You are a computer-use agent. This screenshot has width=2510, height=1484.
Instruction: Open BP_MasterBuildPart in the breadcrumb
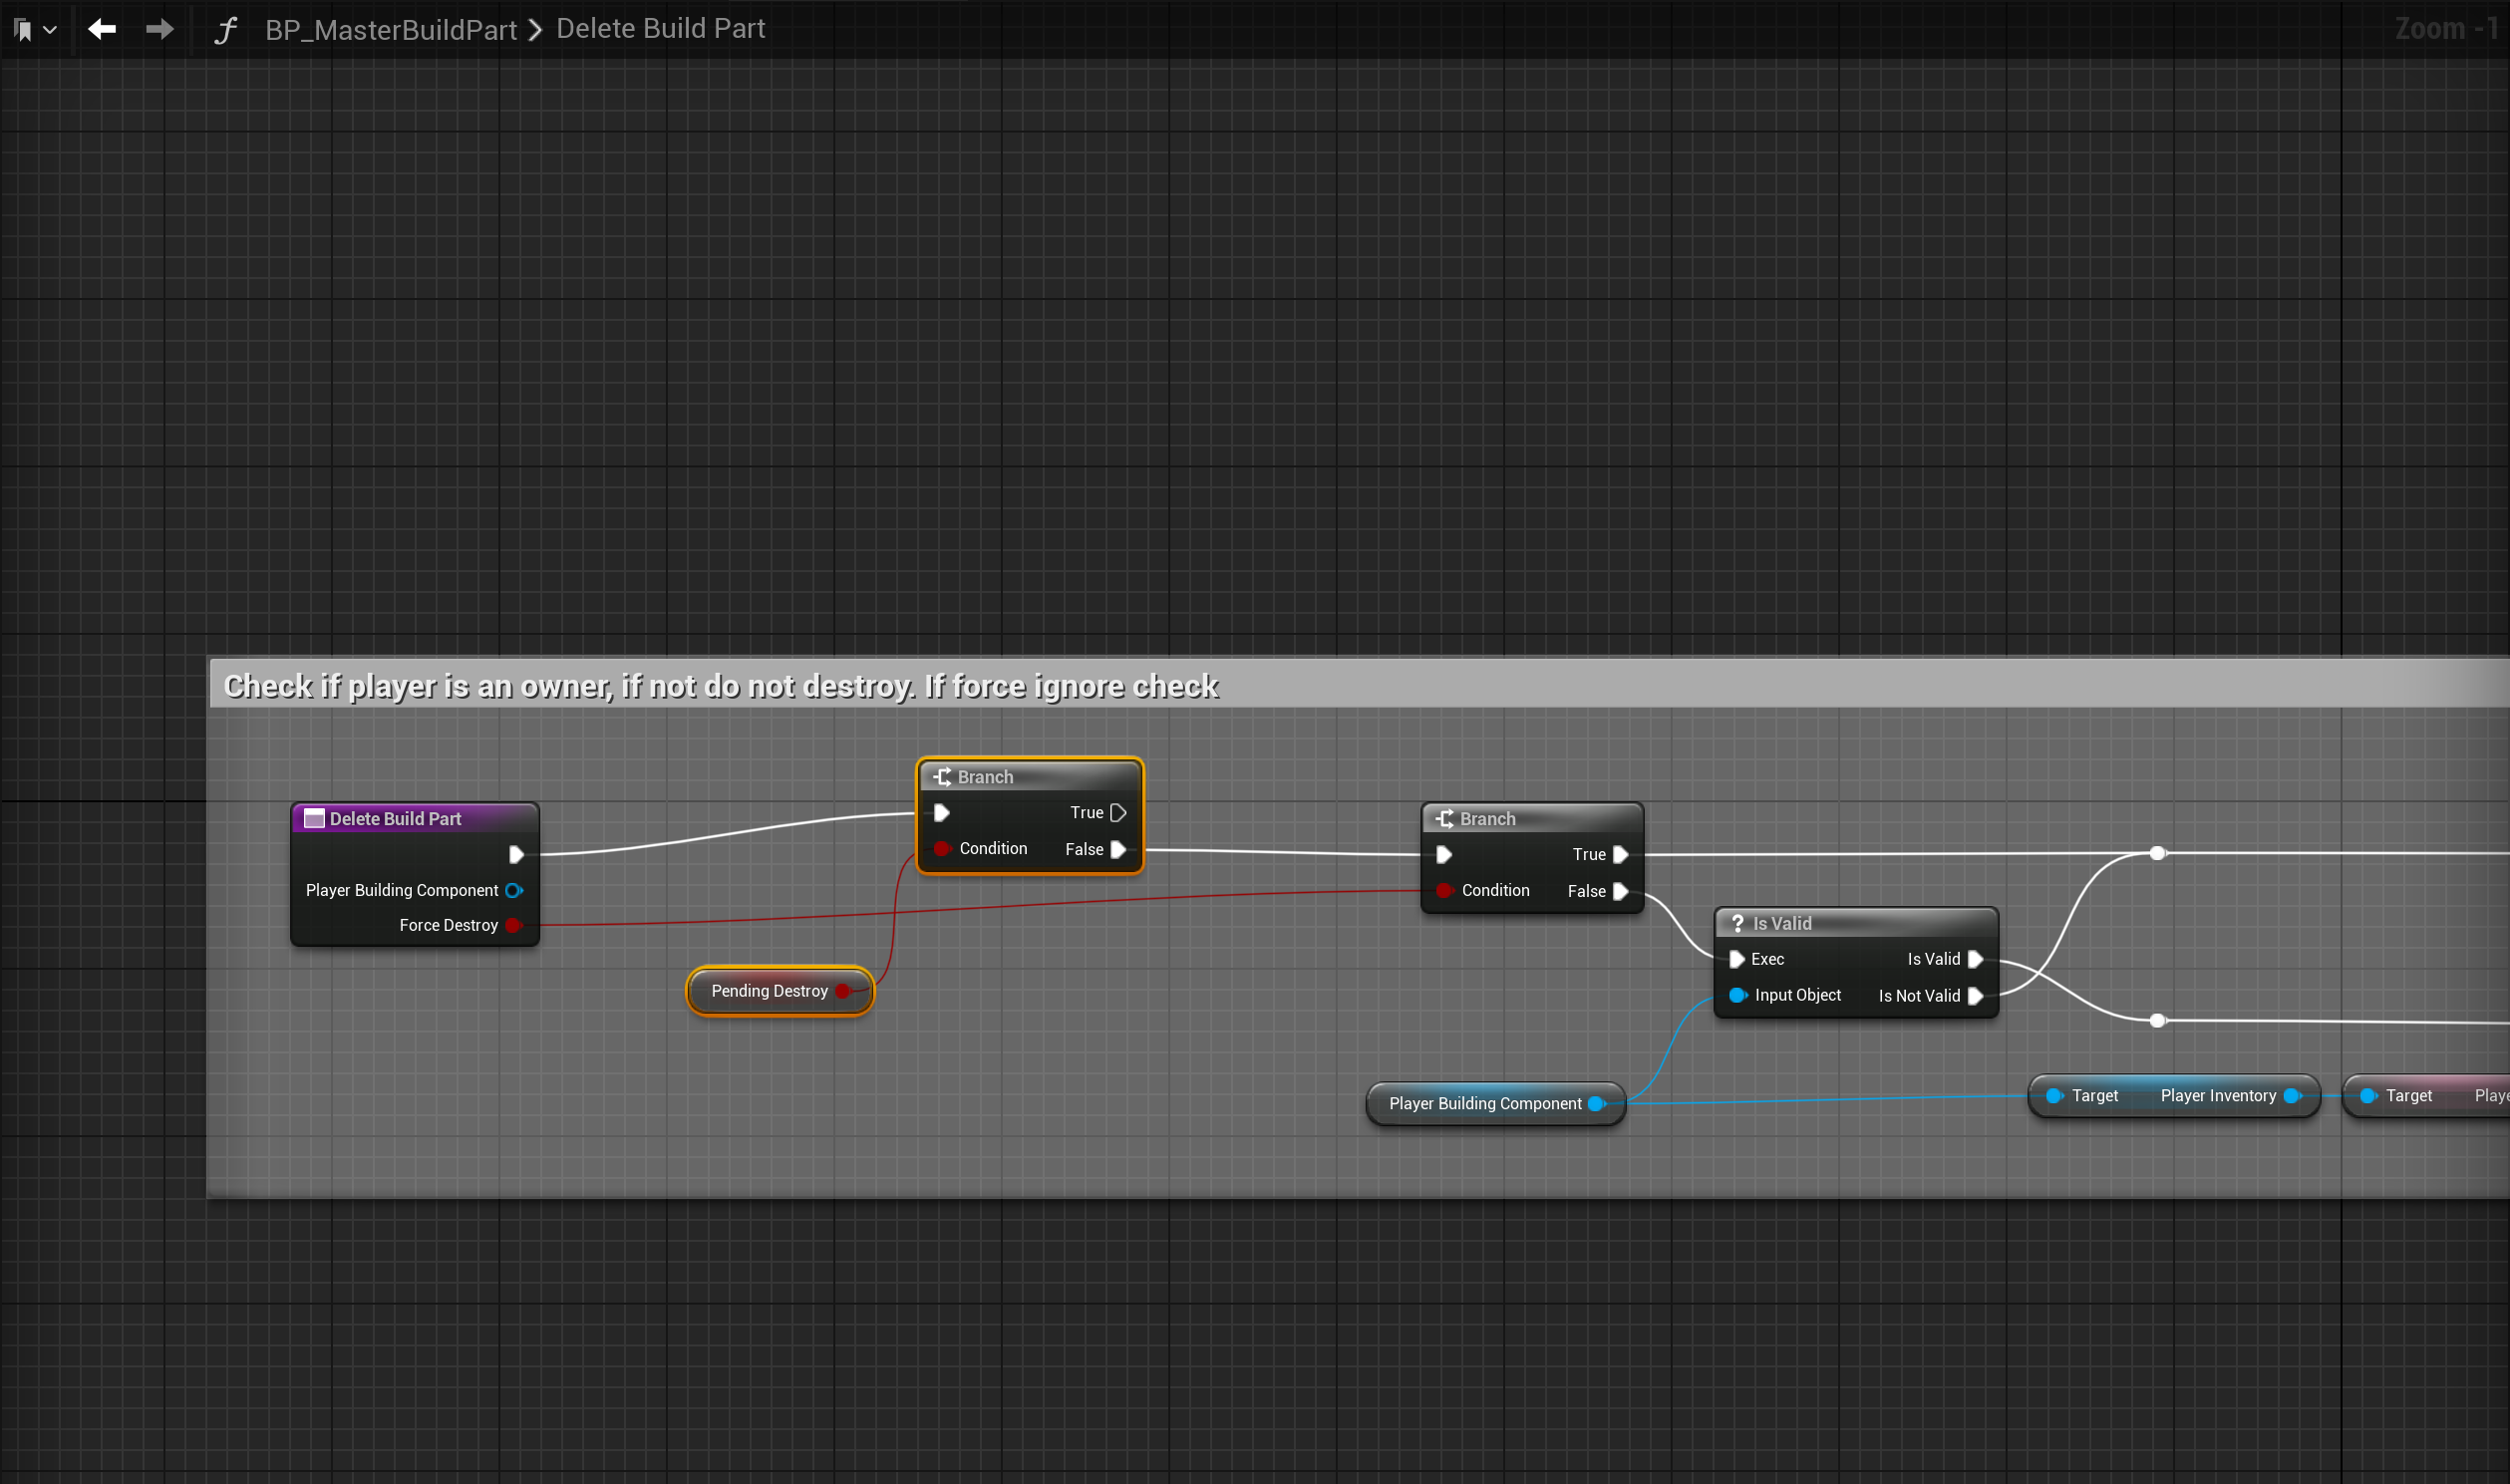coord(390,30)
